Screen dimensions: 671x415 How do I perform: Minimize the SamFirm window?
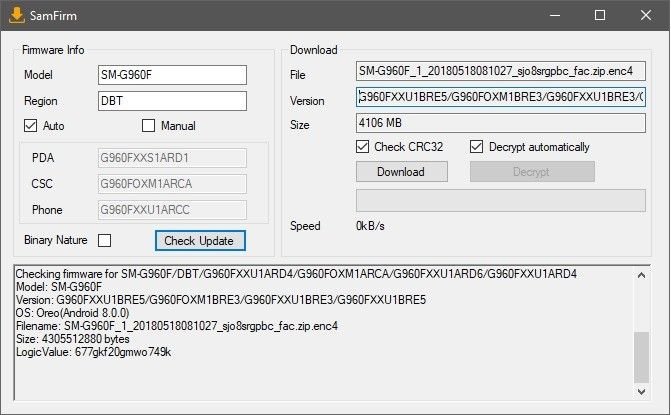point(555,15)
